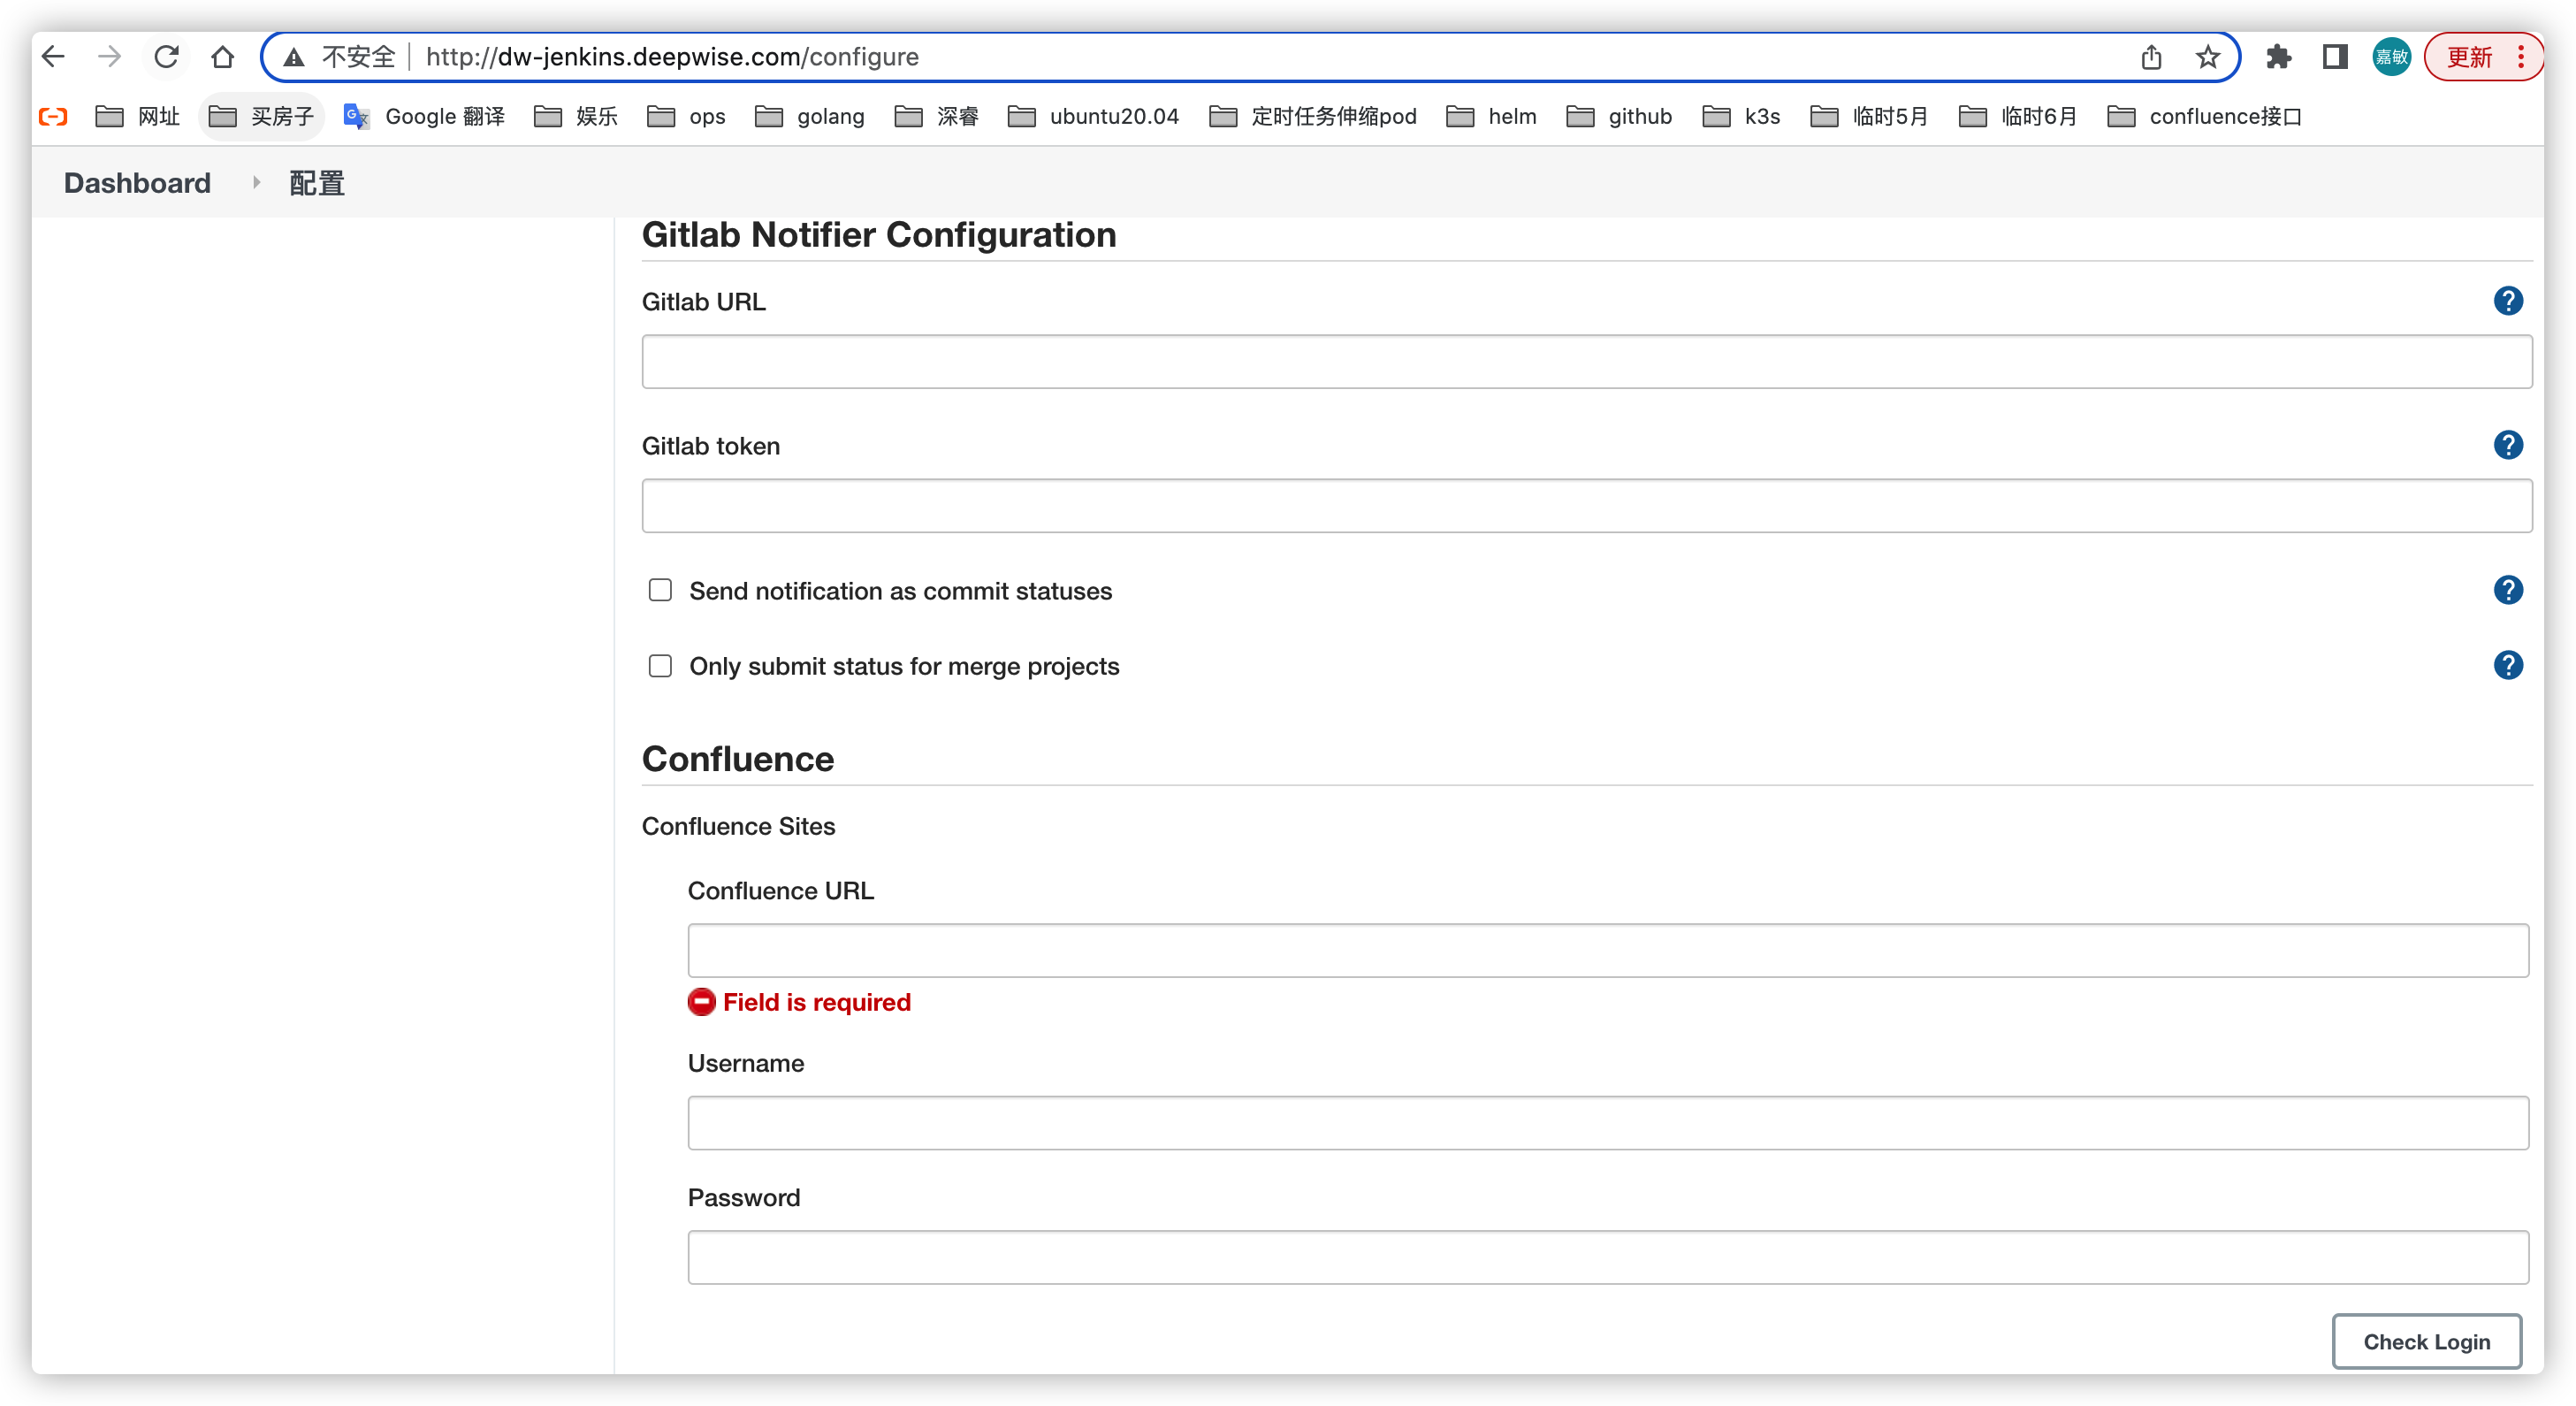Click the Confluence Sites label
This screenshot has height=1406, width=2576.
[738, 826]
